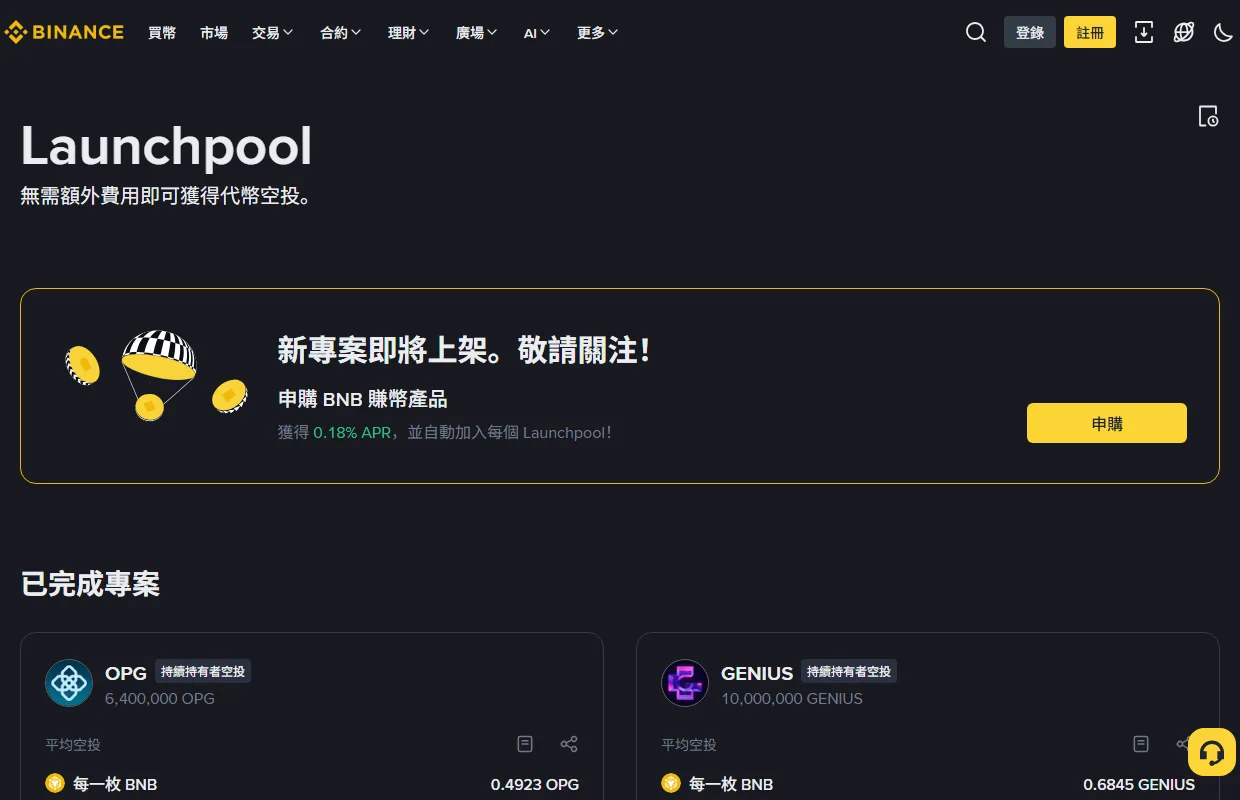The image size is (1240, 800).
Task: Click the BNB coin icon in OPG card
Action: click(55, 784)
